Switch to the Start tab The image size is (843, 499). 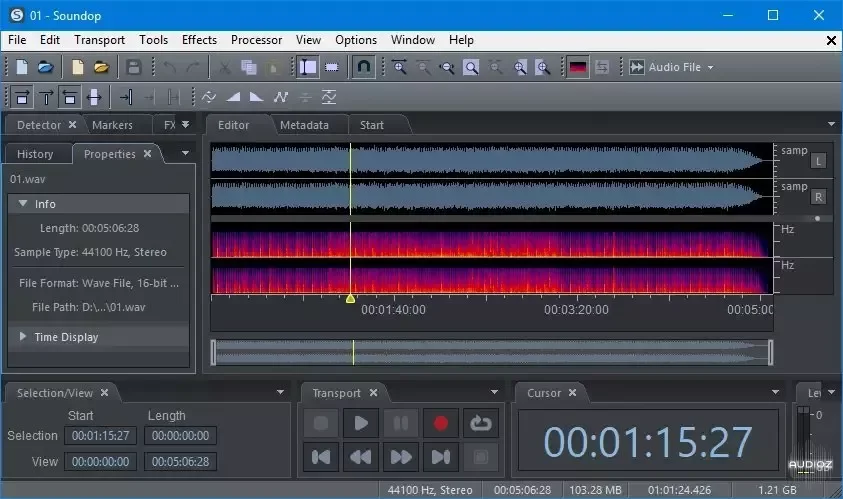point(372,125)
